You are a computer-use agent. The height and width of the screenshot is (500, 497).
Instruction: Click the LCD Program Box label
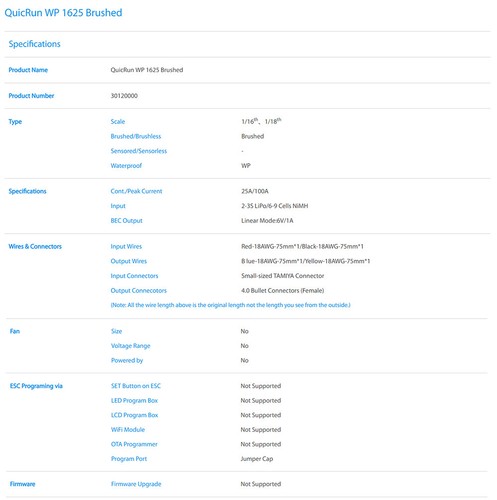[134, 415]
